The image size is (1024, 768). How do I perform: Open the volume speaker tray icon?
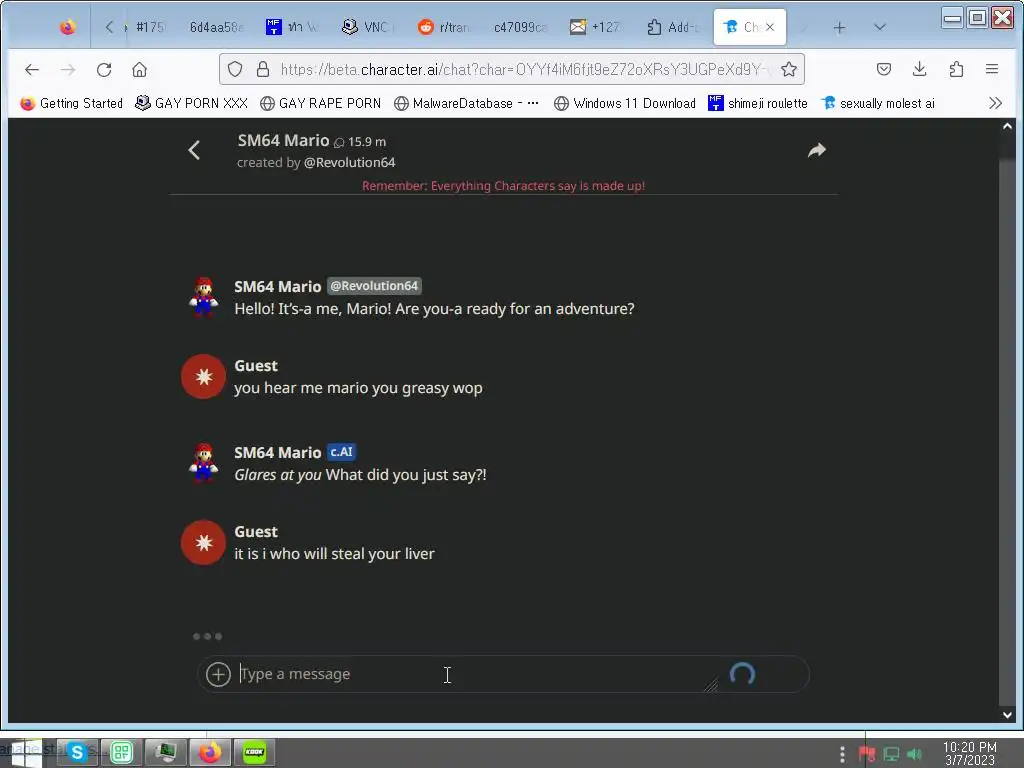pyautogui.click(x=915, y=754)
